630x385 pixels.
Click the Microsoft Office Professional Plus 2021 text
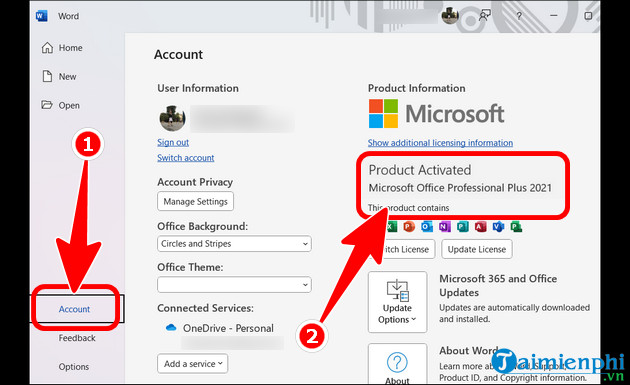tap(460, 188)
